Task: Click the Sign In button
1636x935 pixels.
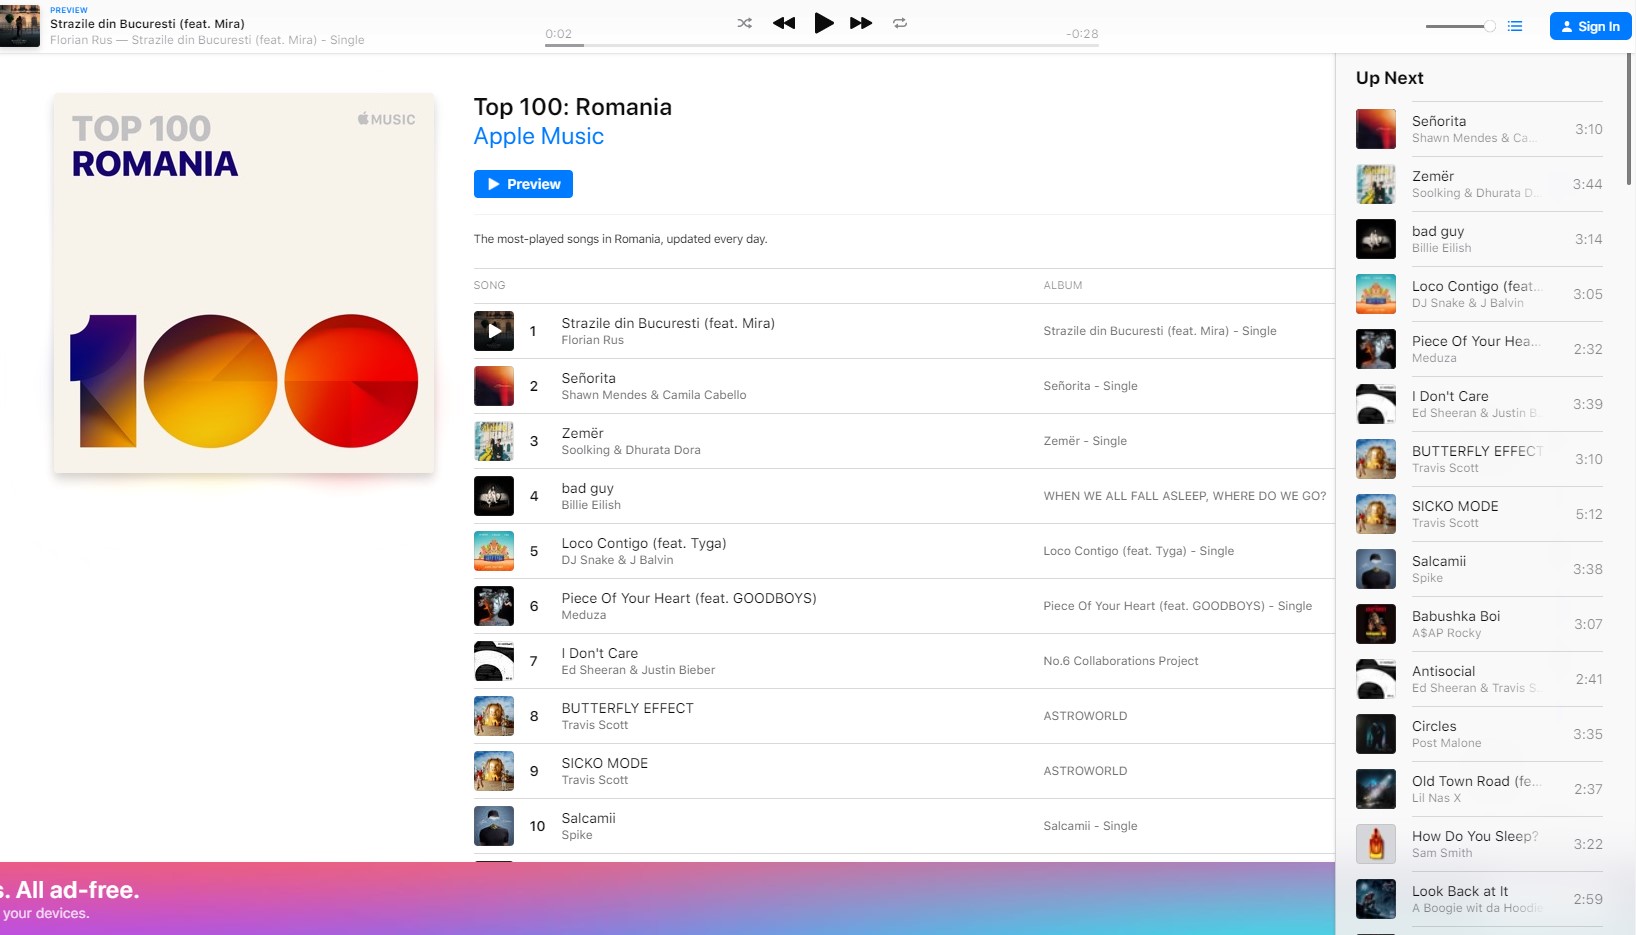Action: (1590, 26)
